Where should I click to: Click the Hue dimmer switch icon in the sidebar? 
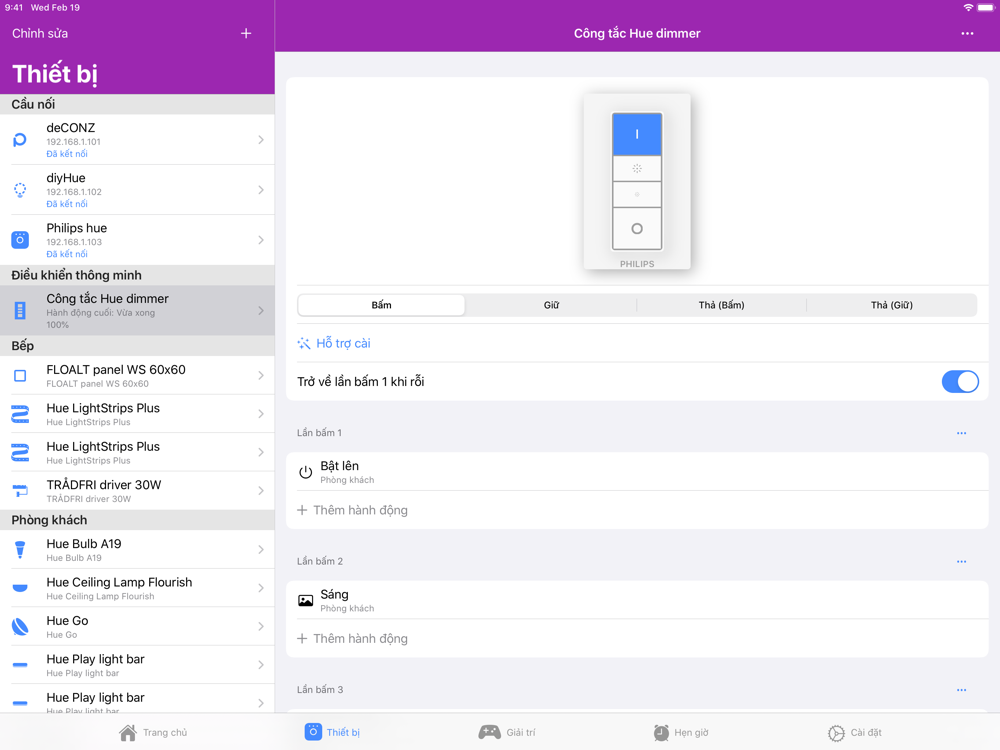(20, 311)
